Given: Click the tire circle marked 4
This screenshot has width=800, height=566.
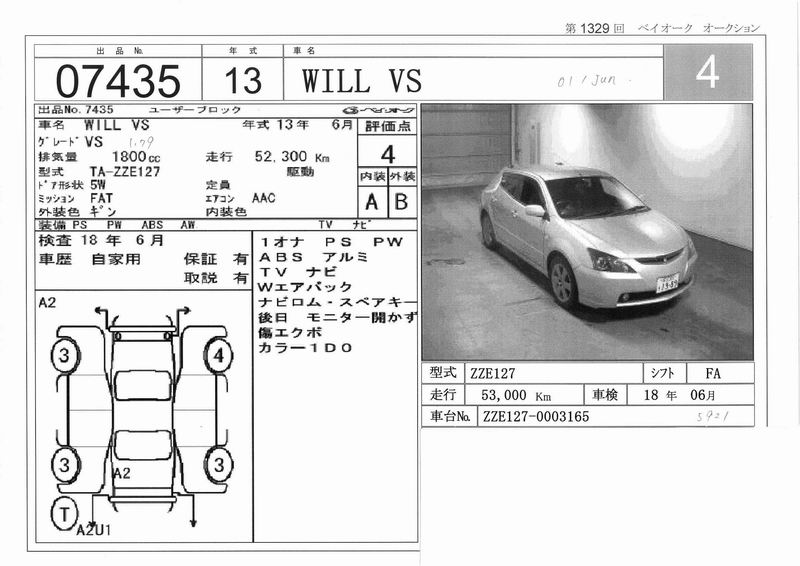Looking at the screenshot, I should point(218,355).
